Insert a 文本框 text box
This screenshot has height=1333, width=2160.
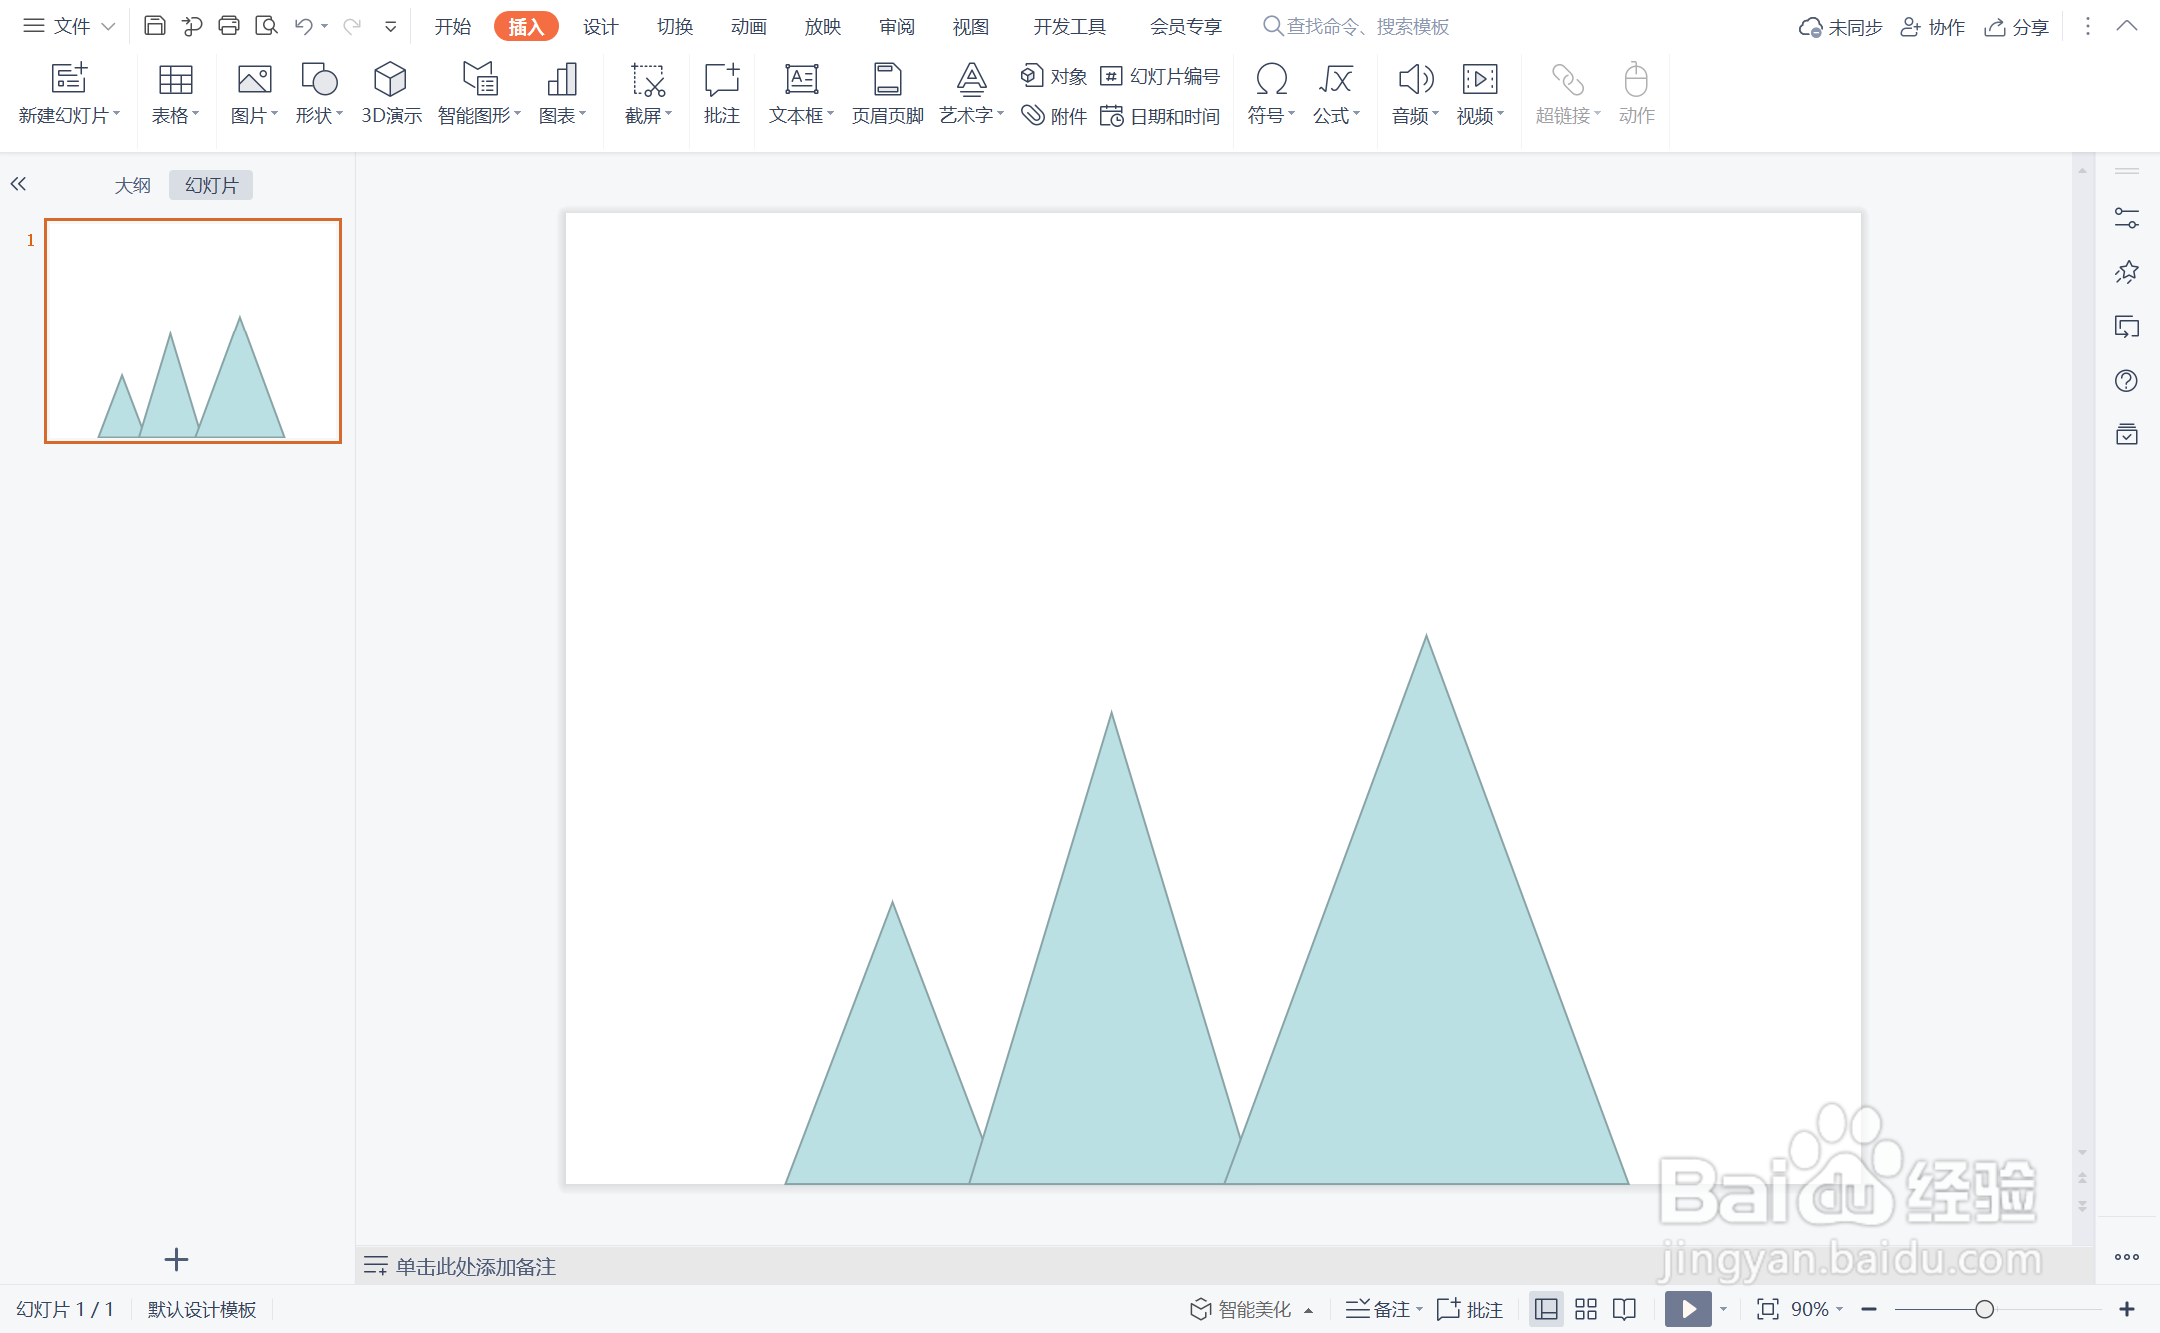[801, 80]
